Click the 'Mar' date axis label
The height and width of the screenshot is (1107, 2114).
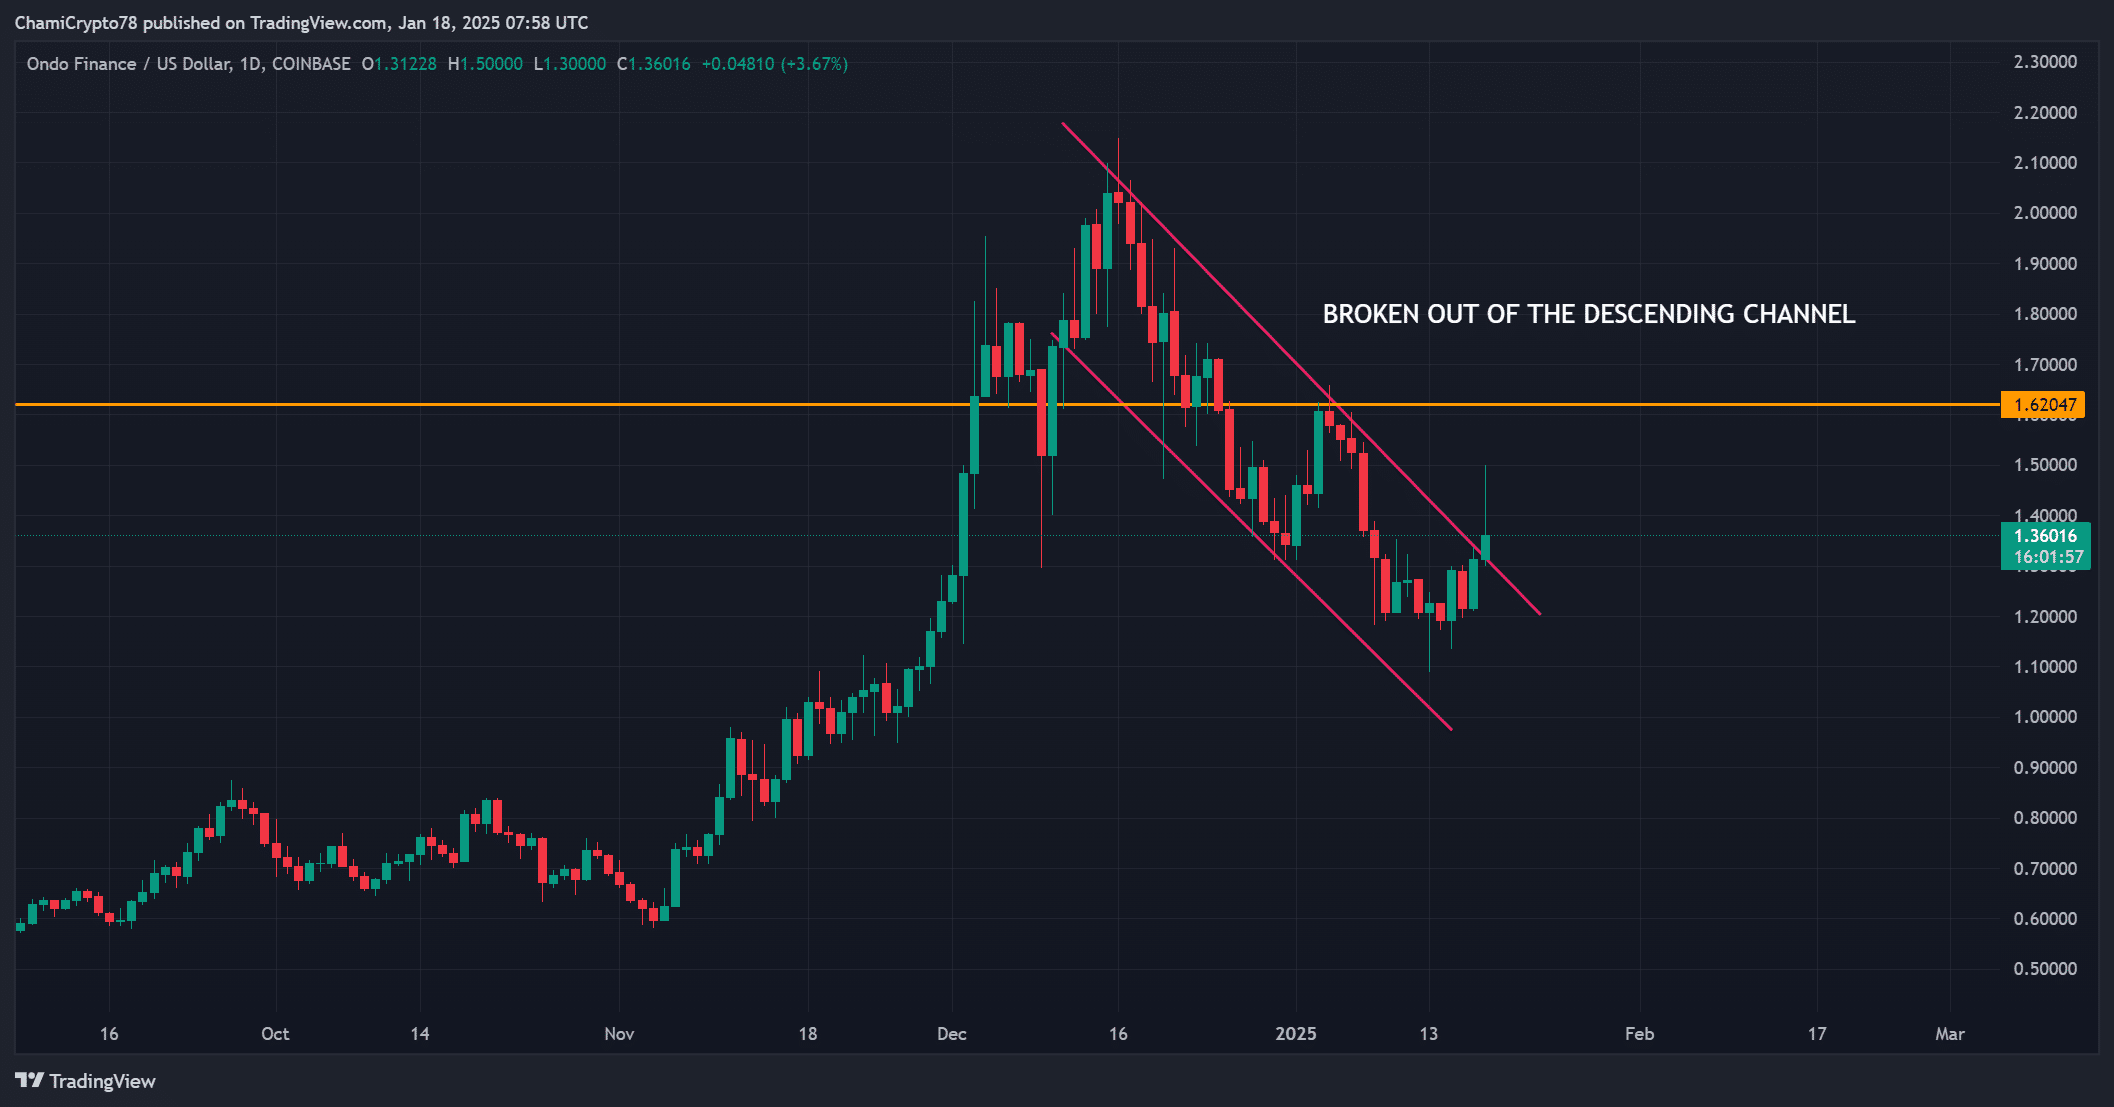tap(1950, 1034)
